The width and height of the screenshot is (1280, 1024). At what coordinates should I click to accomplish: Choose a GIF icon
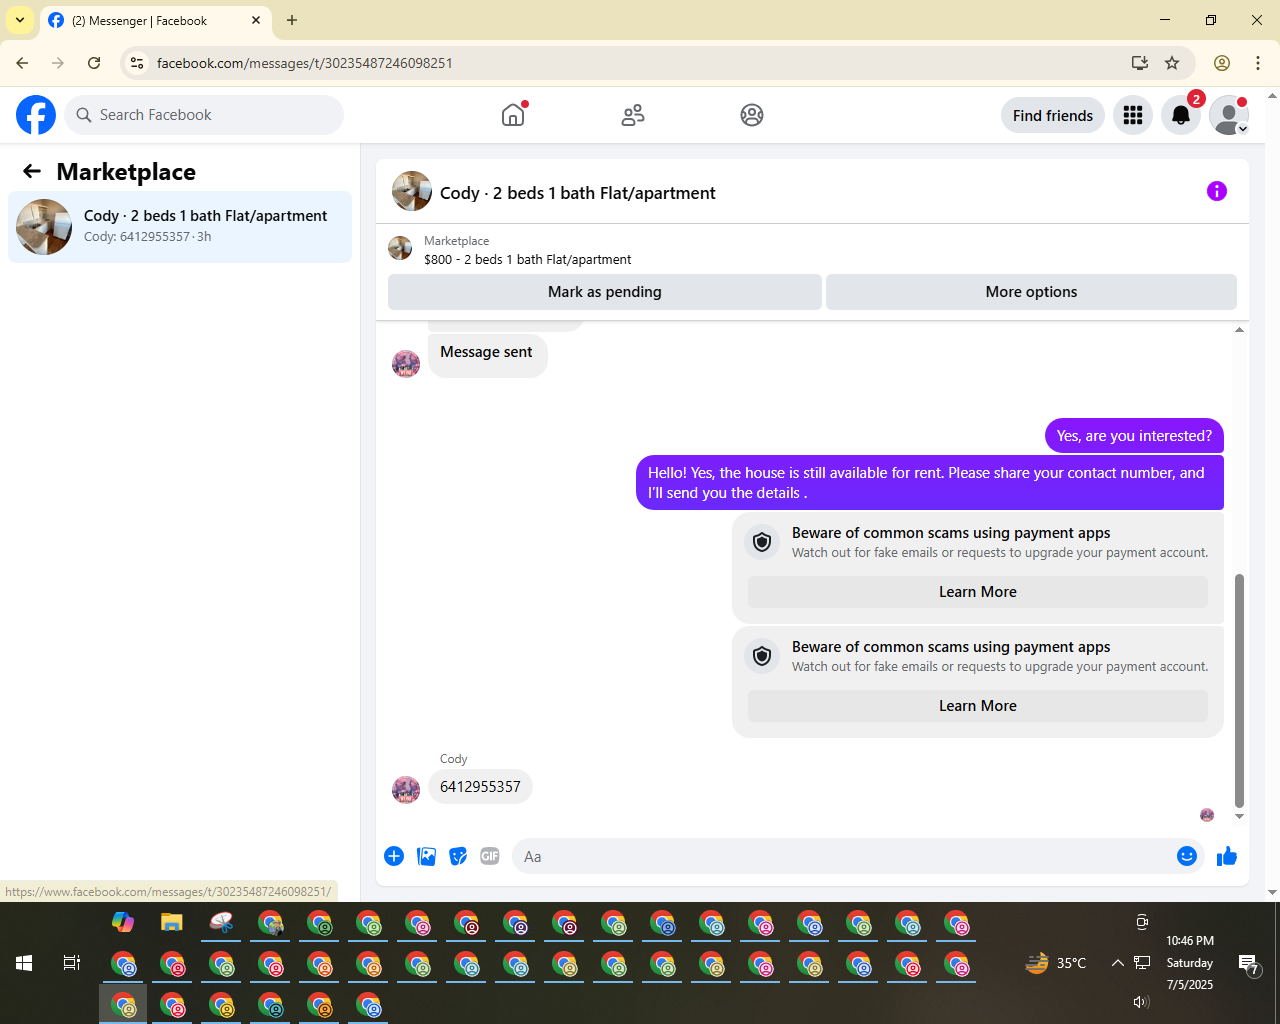tap(490, 856)
